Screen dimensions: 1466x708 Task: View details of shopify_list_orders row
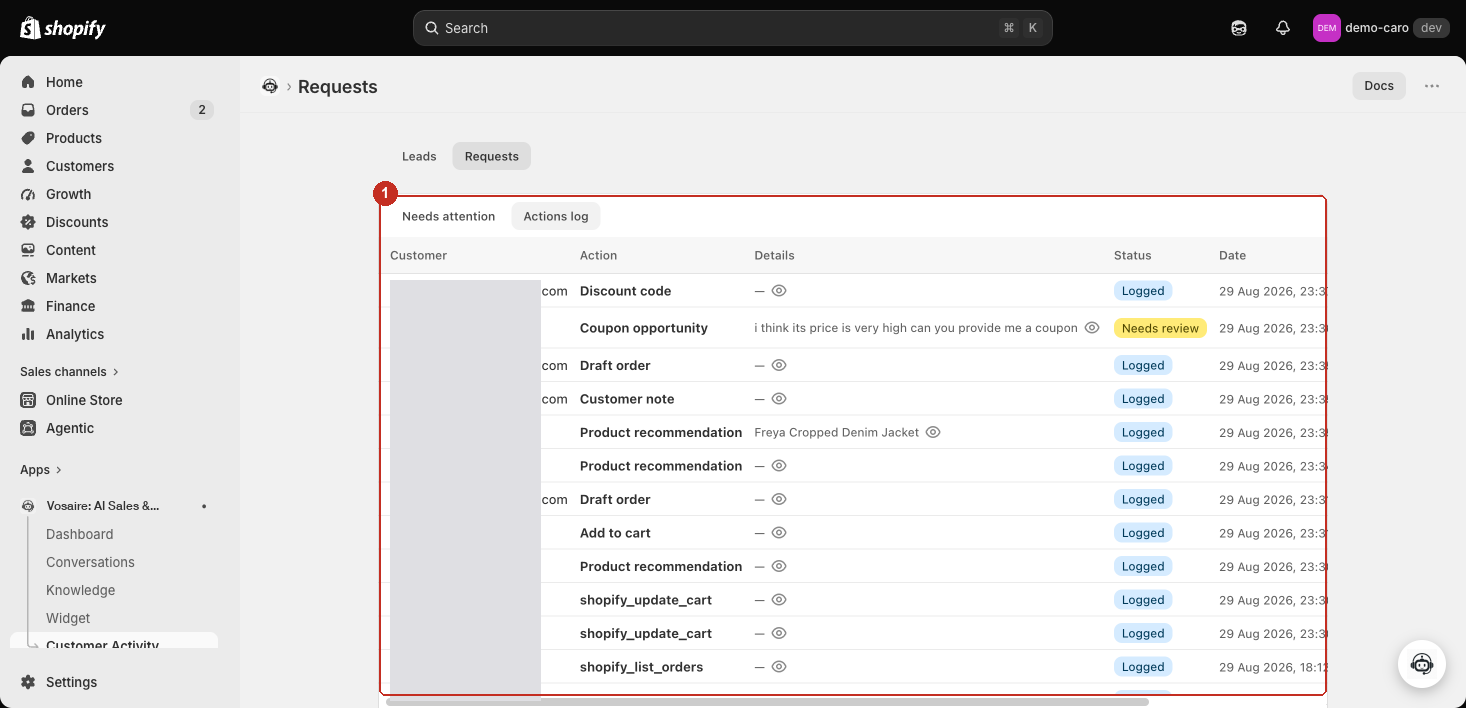coord(779,667)
